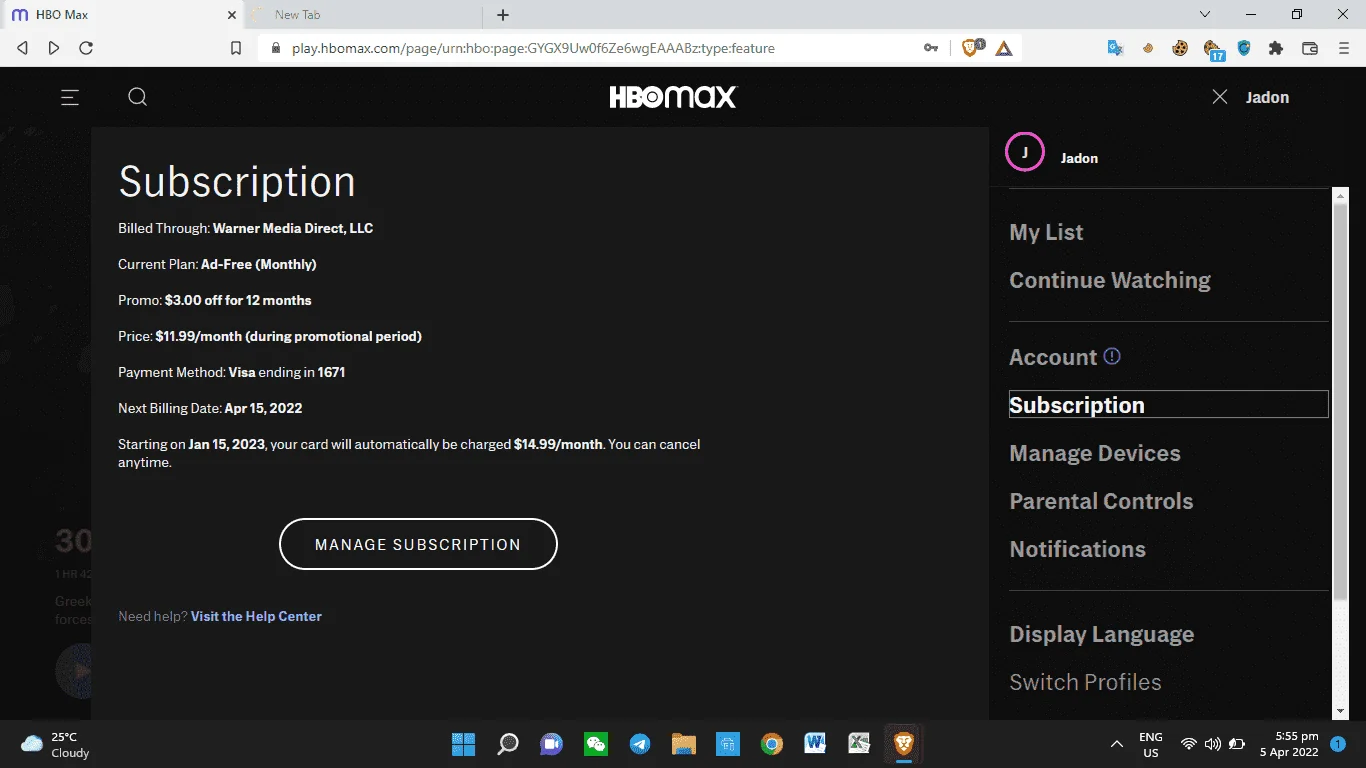Image resolution: width=1366 pixels, height=768 pixels.
Task: Click the Manage Subscription button
Action: (418, 544)
